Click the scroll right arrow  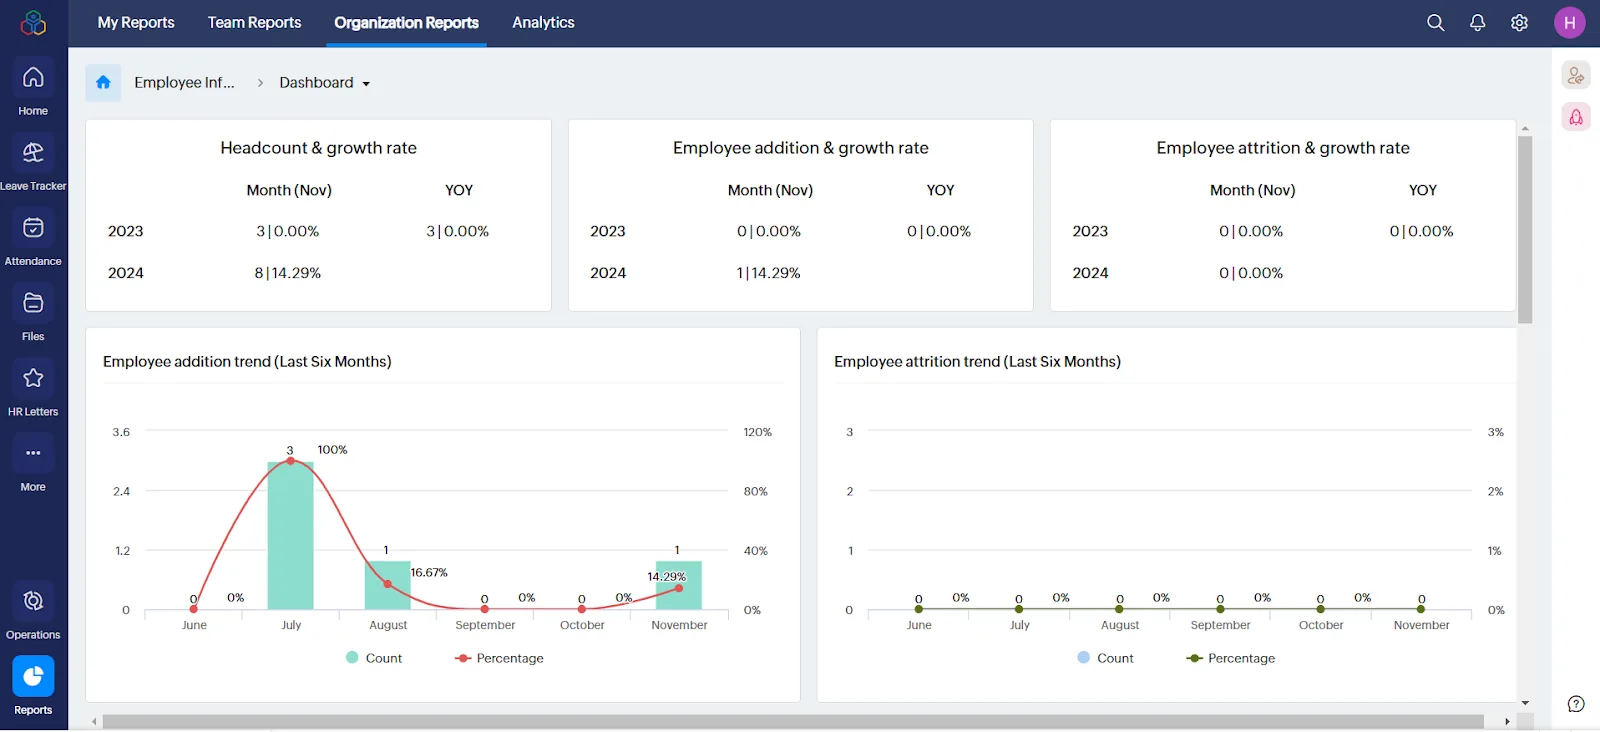pyautogui.click(x=1507, y=721)
